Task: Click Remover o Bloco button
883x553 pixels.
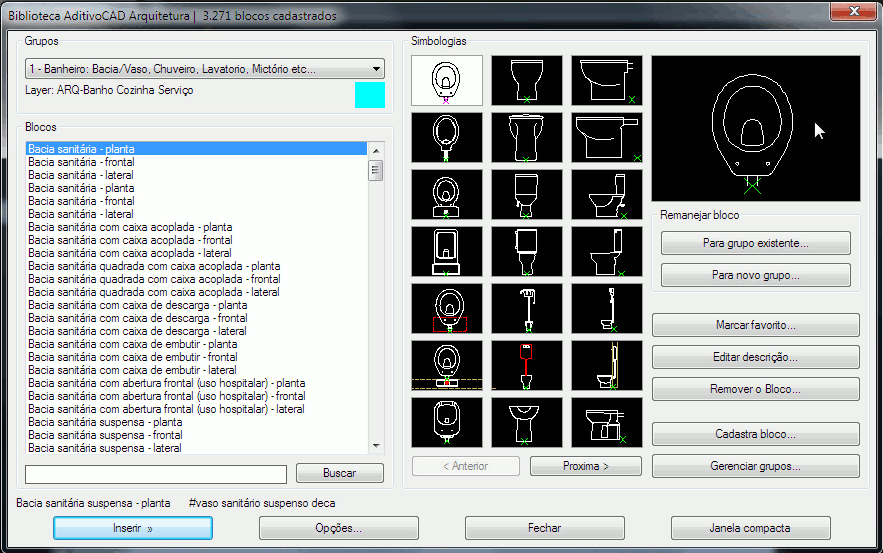Action: tap(756, 389)
